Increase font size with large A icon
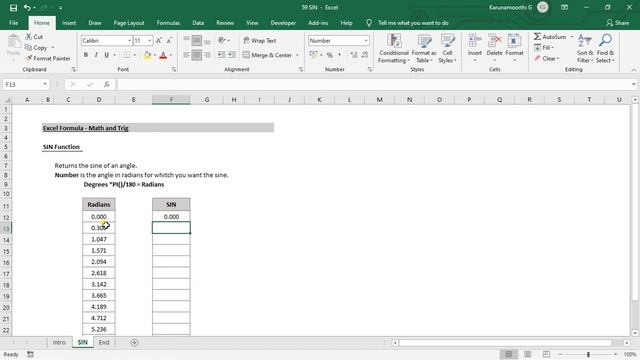The height and width of the screenshot is (360, 640). click(159, 40)
